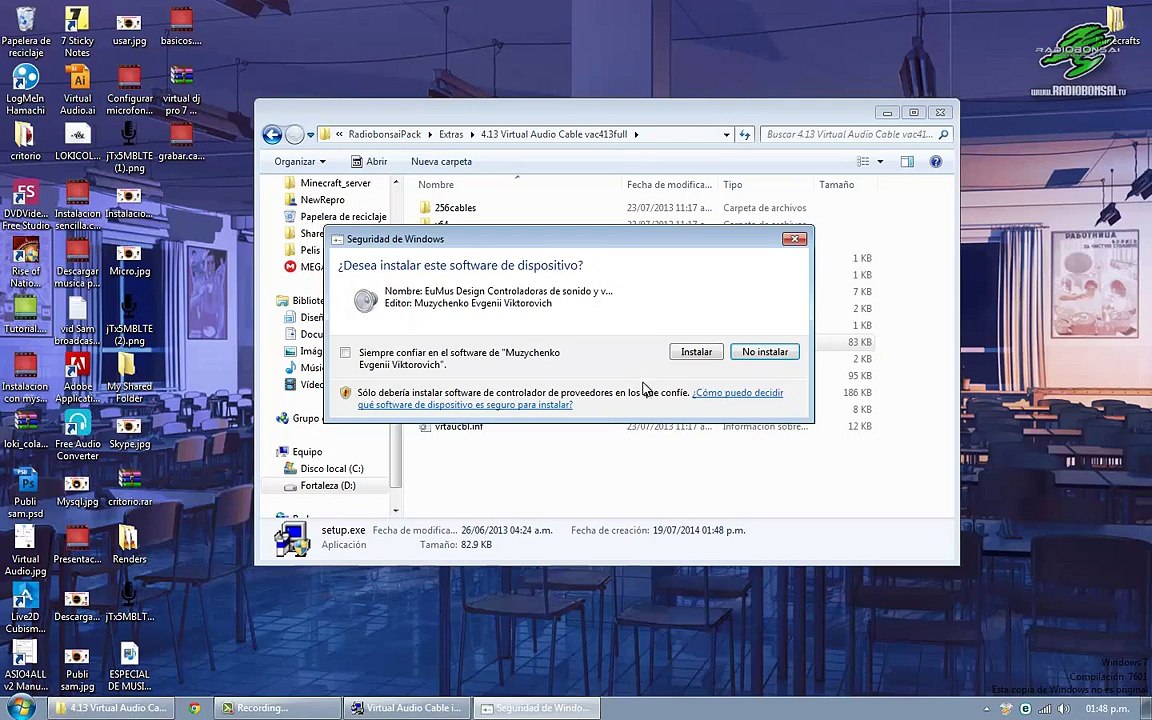Show hidden system tray icons

(987, 710)
